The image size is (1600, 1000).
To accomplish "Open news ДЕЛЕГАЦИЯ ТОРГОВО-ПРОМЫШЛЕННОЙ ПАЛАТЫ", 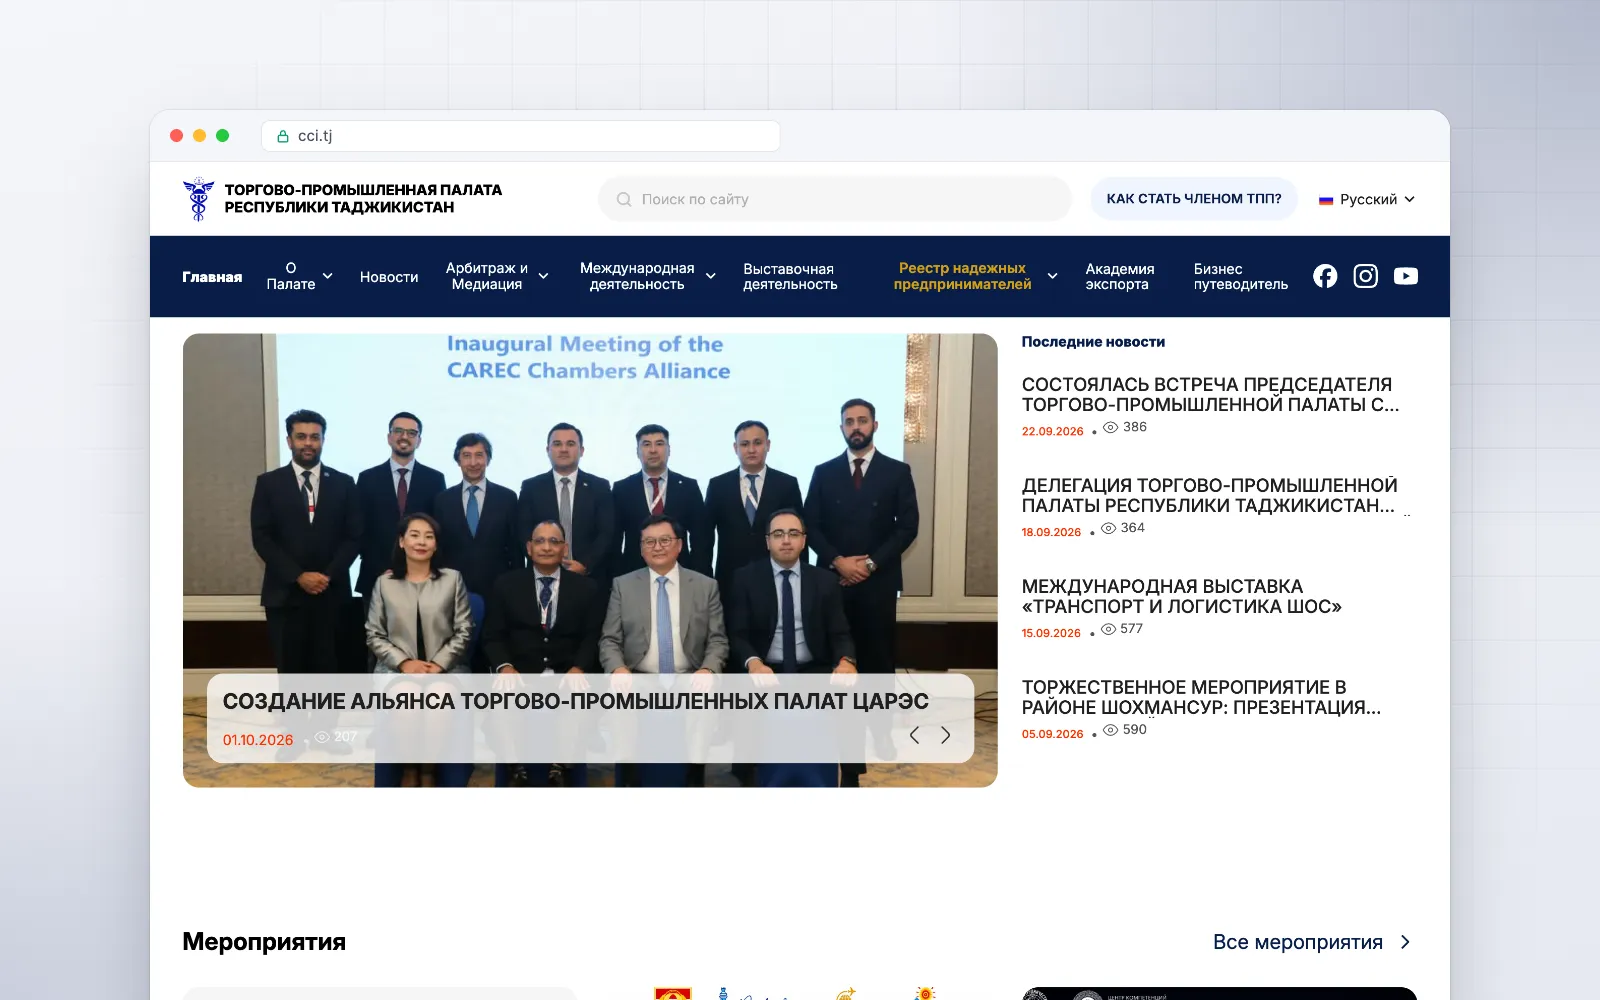I will coord(1210,496).
